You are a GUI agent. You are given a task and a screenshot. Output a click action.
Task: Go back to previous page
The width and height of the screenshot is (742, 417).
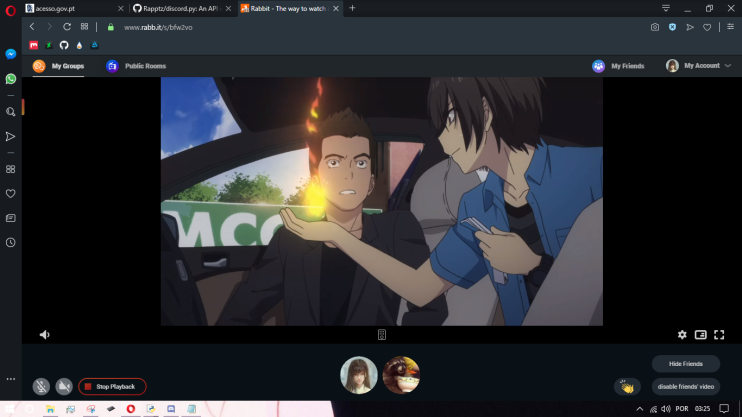point(32,27)
